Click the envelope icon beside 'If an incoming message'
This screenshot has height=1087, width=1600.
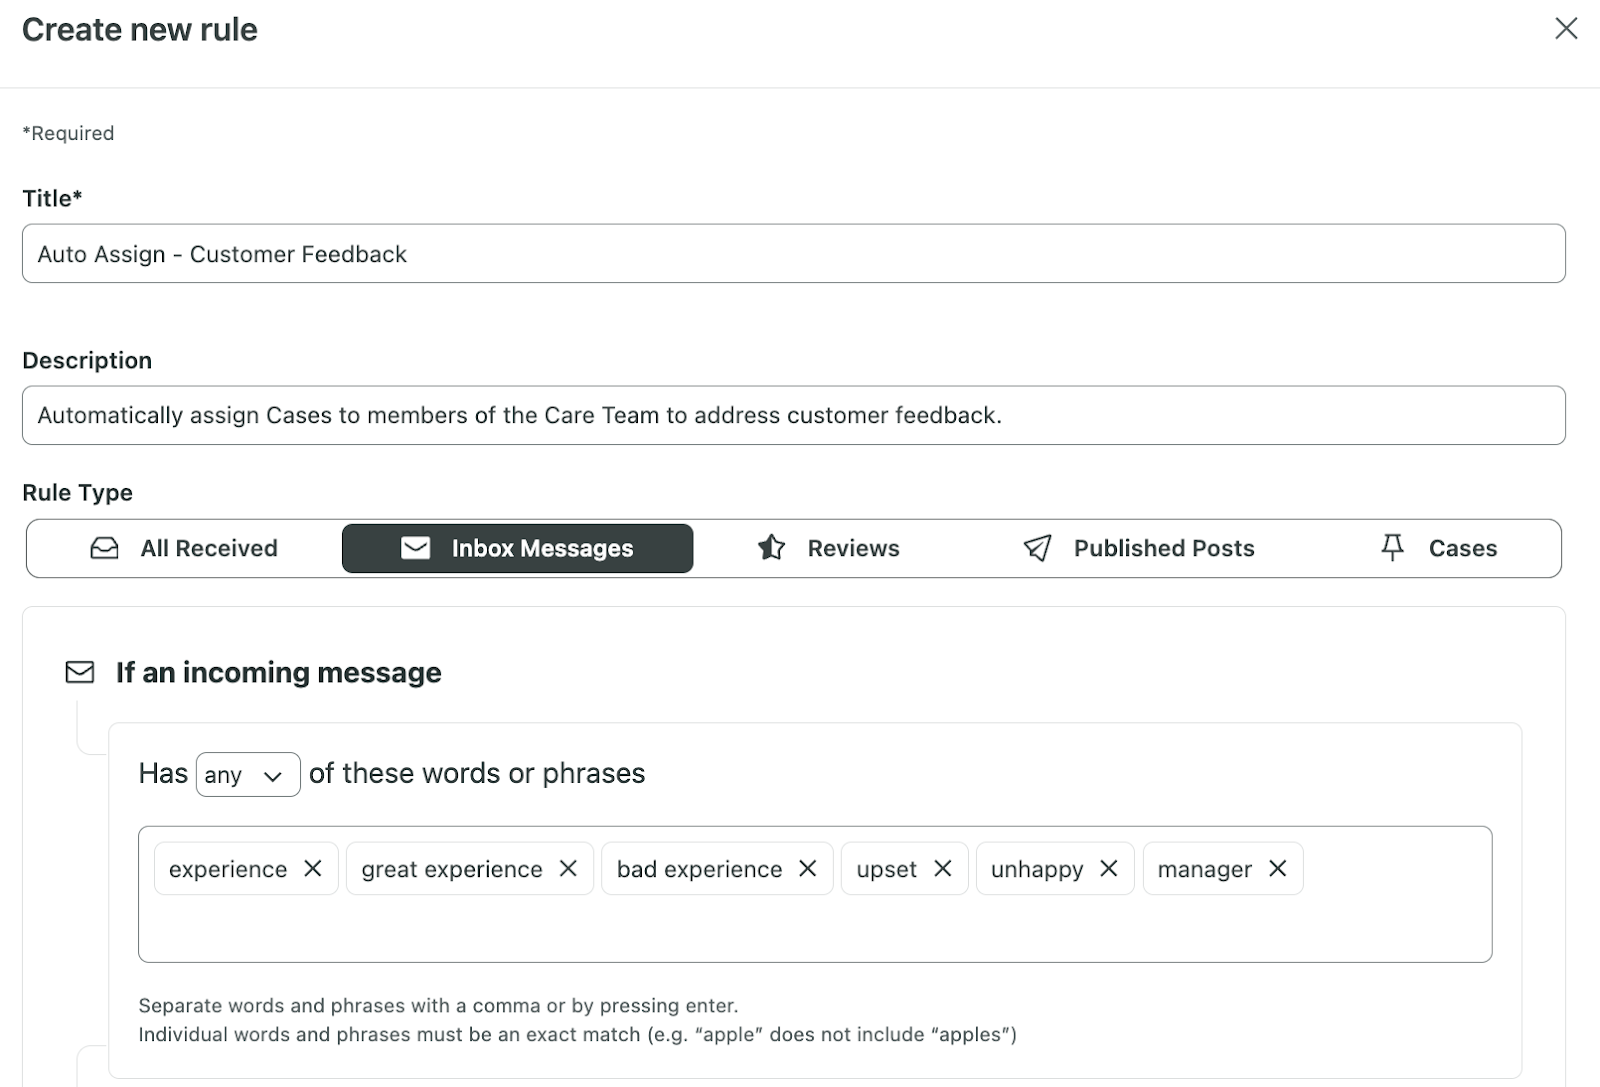click(80, 672)
